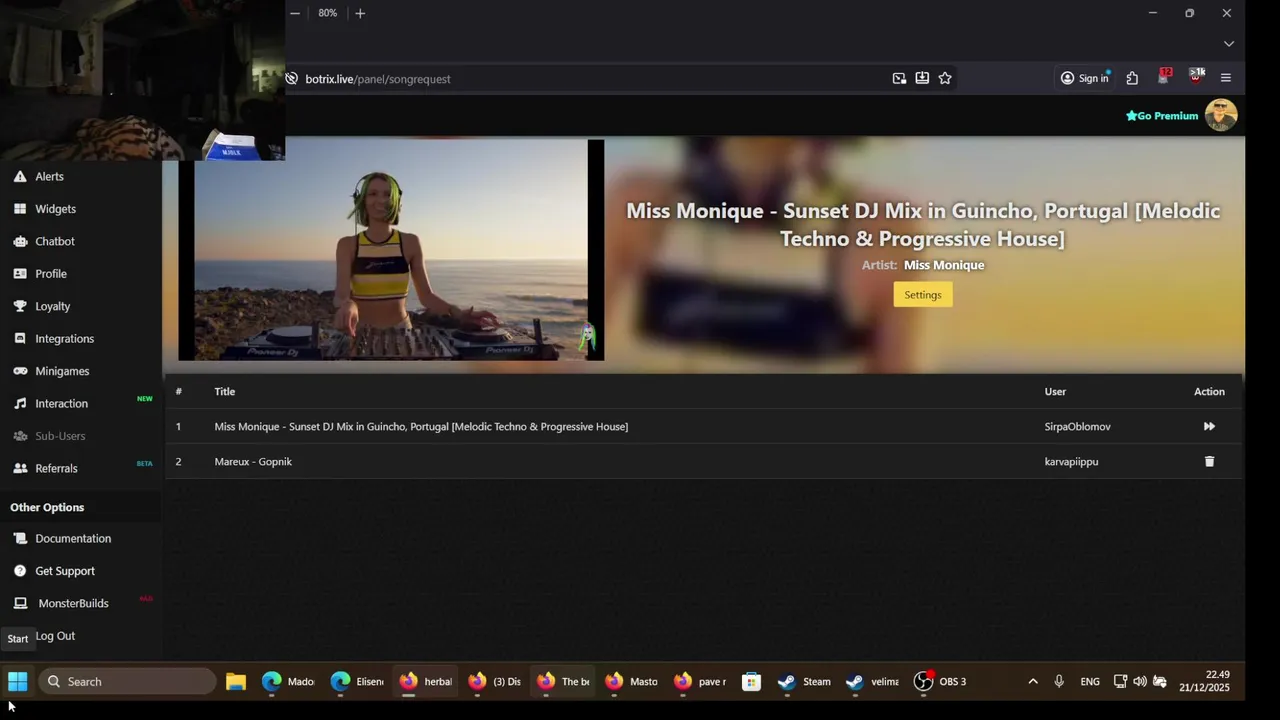Viewport: 1280px width, 720px height.
Task: Click the 1k-badged extension icon in the toolbar
Action: coord(1196,77)
